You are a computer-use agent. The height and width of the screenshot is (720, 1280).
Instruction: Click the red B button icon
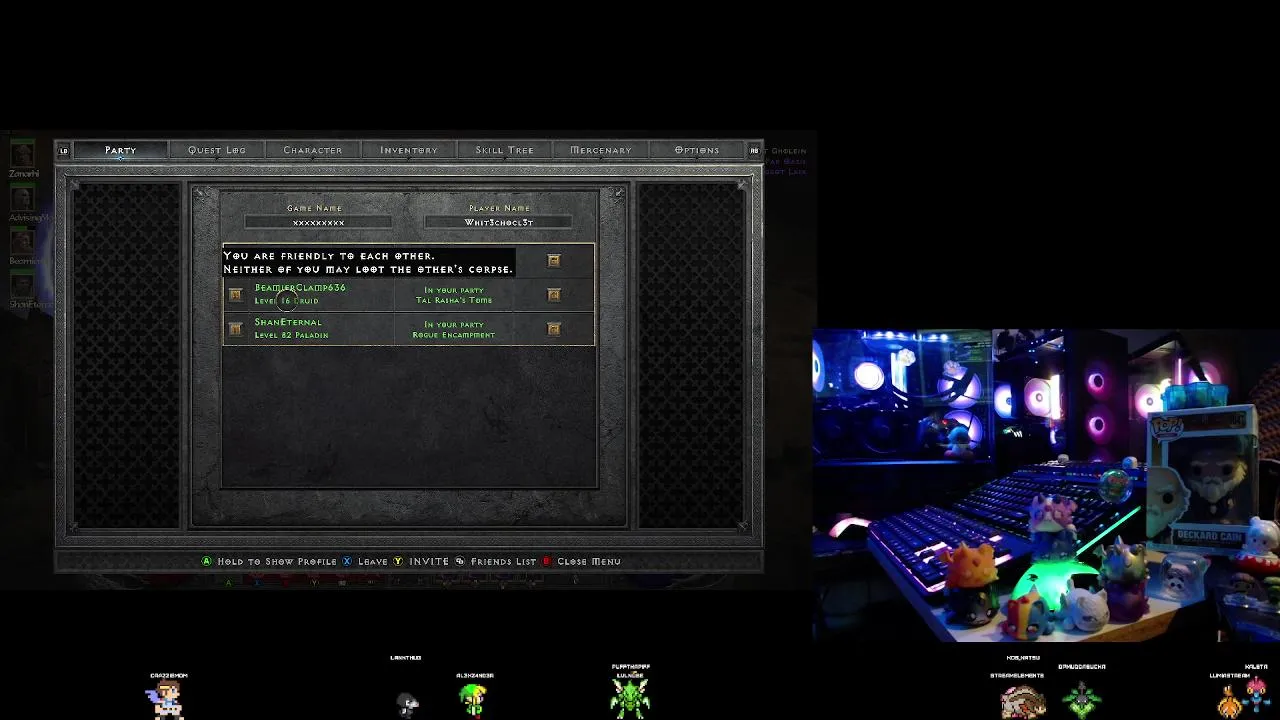(546, 561)
